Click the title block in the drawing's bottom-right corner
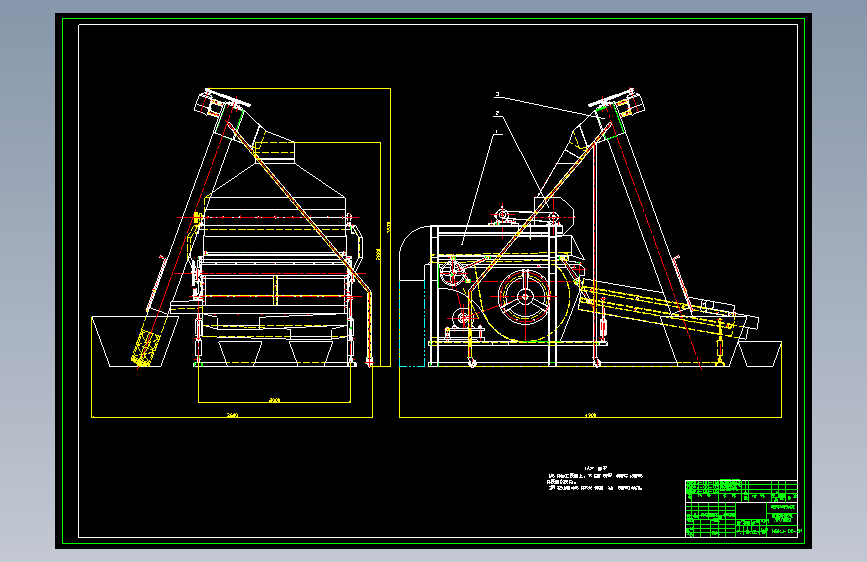This screenshot has width=867, height=562. pos(741,508)
